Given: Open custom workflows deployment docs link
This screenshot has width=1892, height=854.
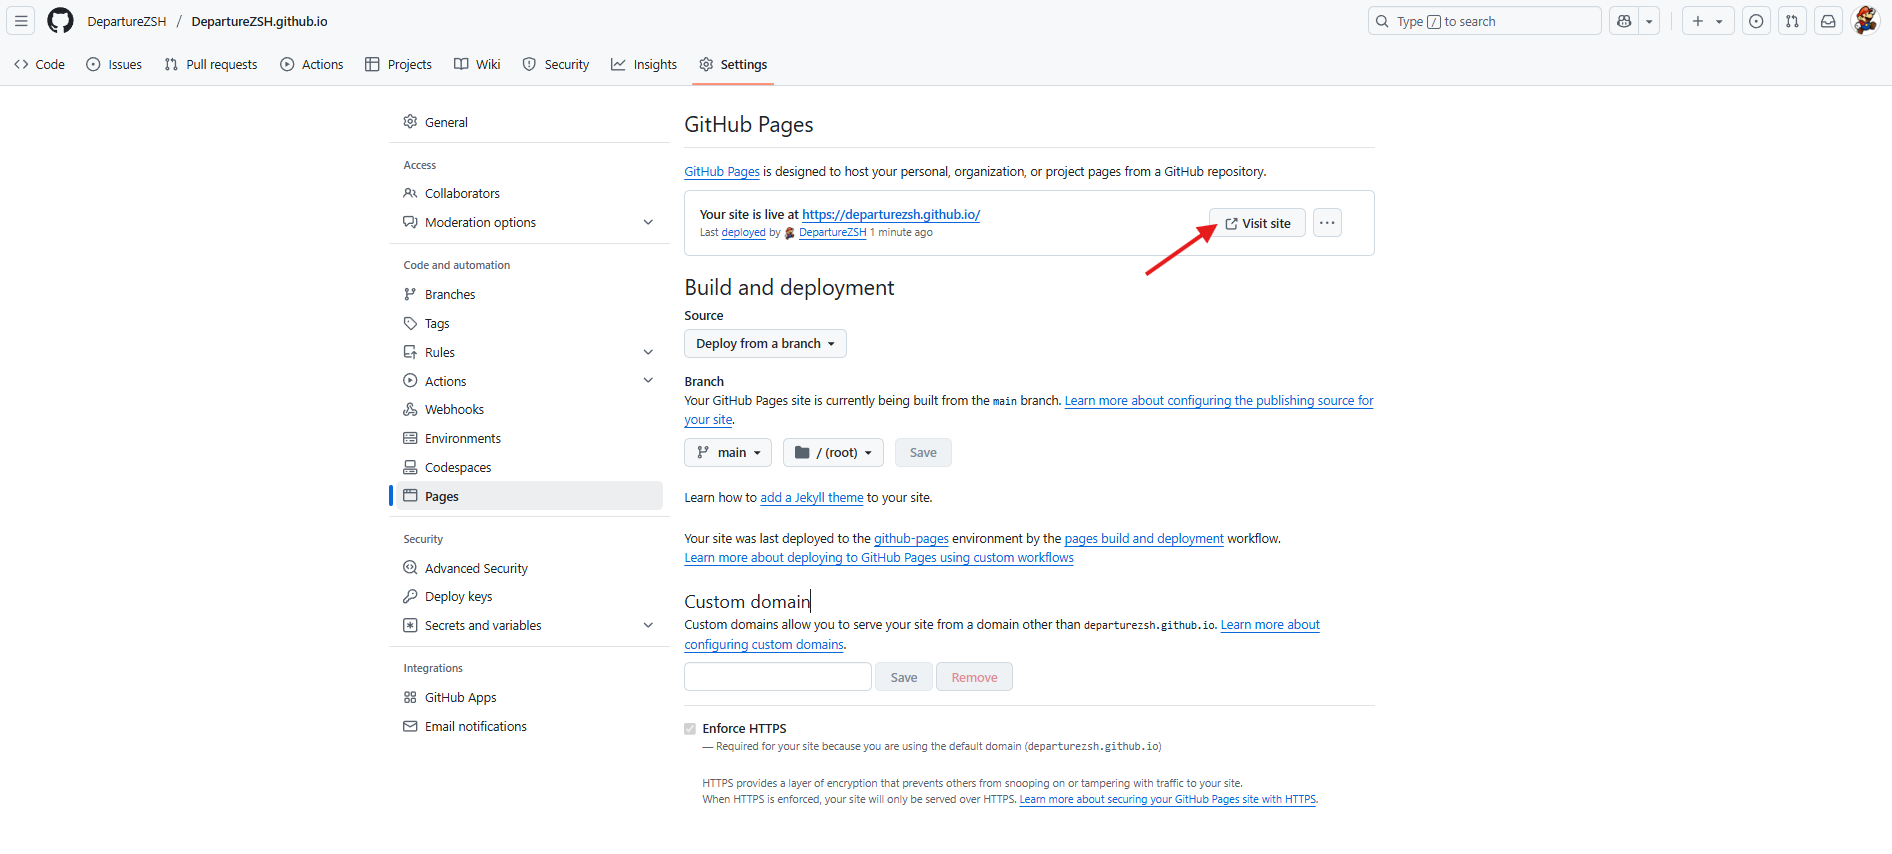Looking at the screenshot, I should pyautogui.click(x=879, y=558).
